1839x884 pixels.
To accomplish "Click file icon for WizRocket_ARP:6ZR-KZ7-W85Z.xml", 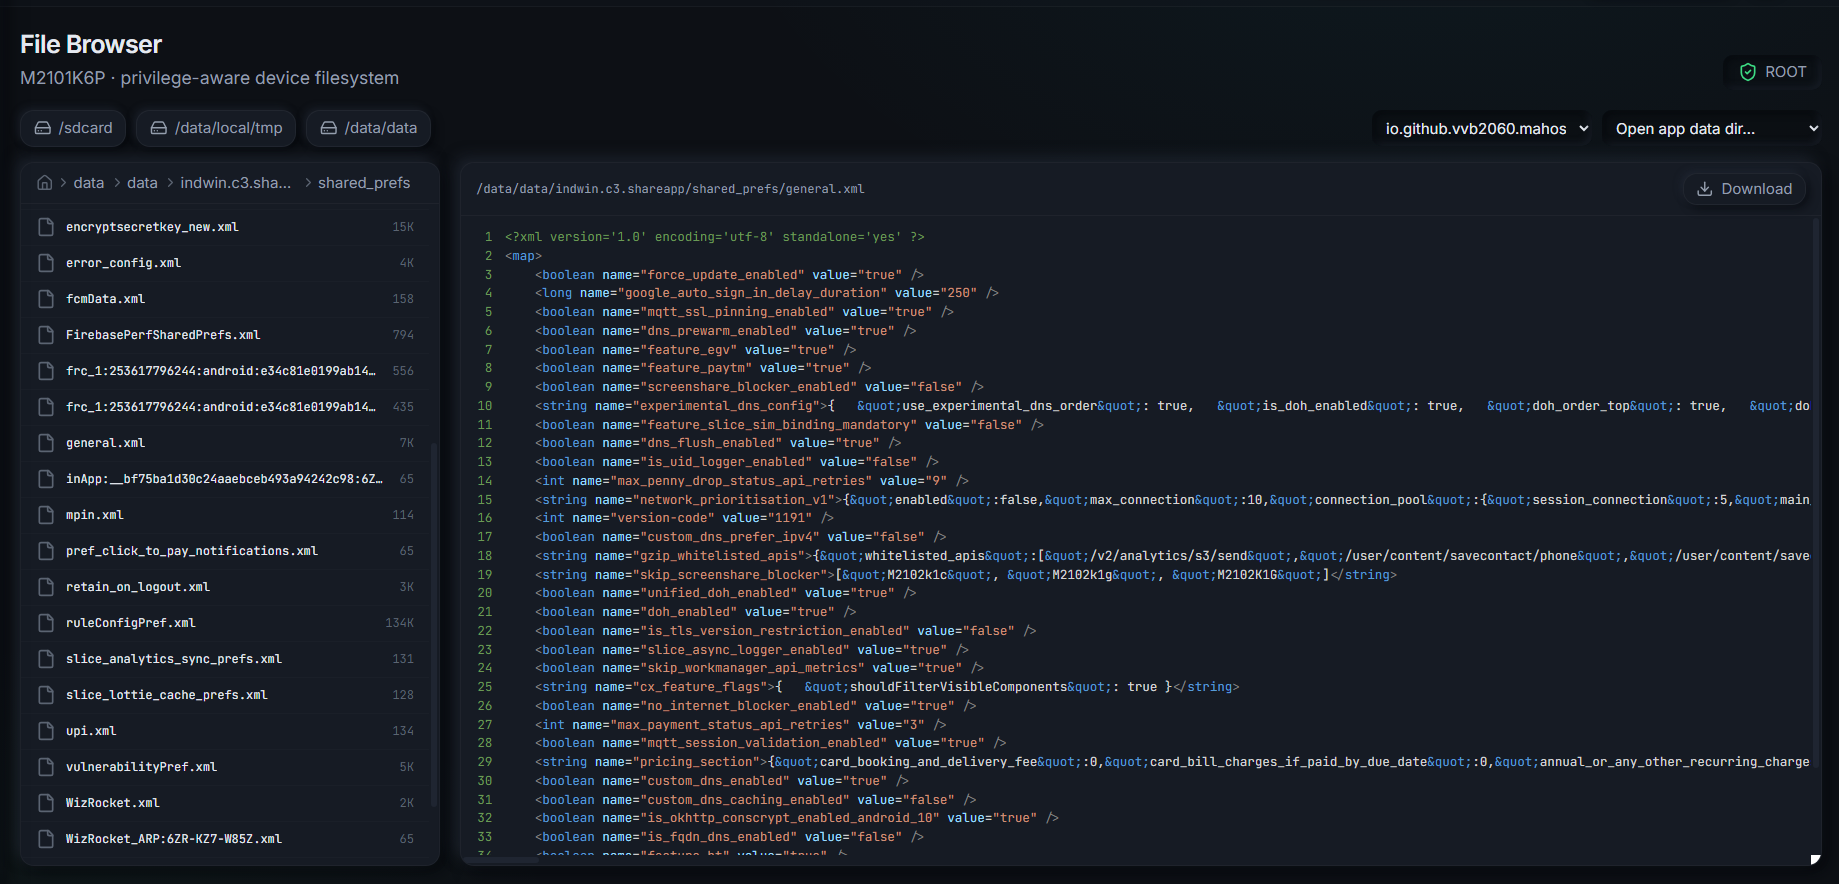I will click(x=46, y=839).
